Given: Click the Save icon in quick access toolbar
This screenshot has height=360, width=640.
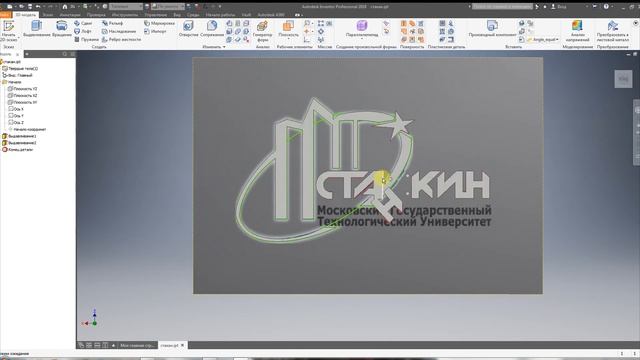Looking at the screenshot, I should 29,7.
